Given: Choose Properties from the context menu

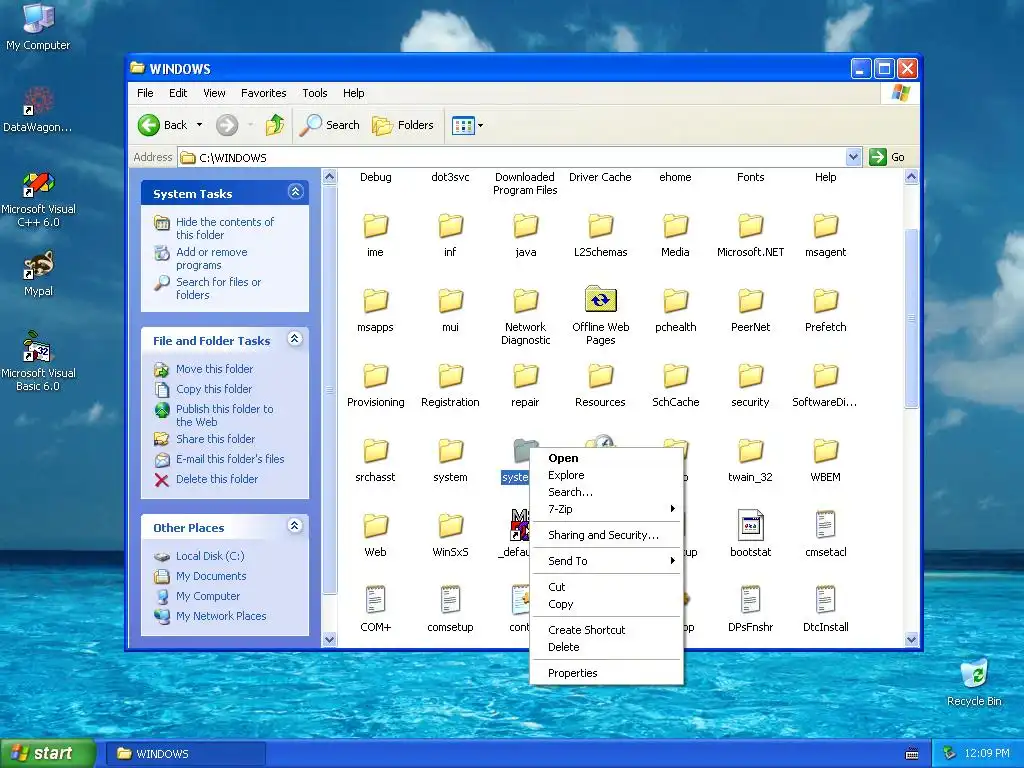Looking at the screenshot, I should pos(606,673).
